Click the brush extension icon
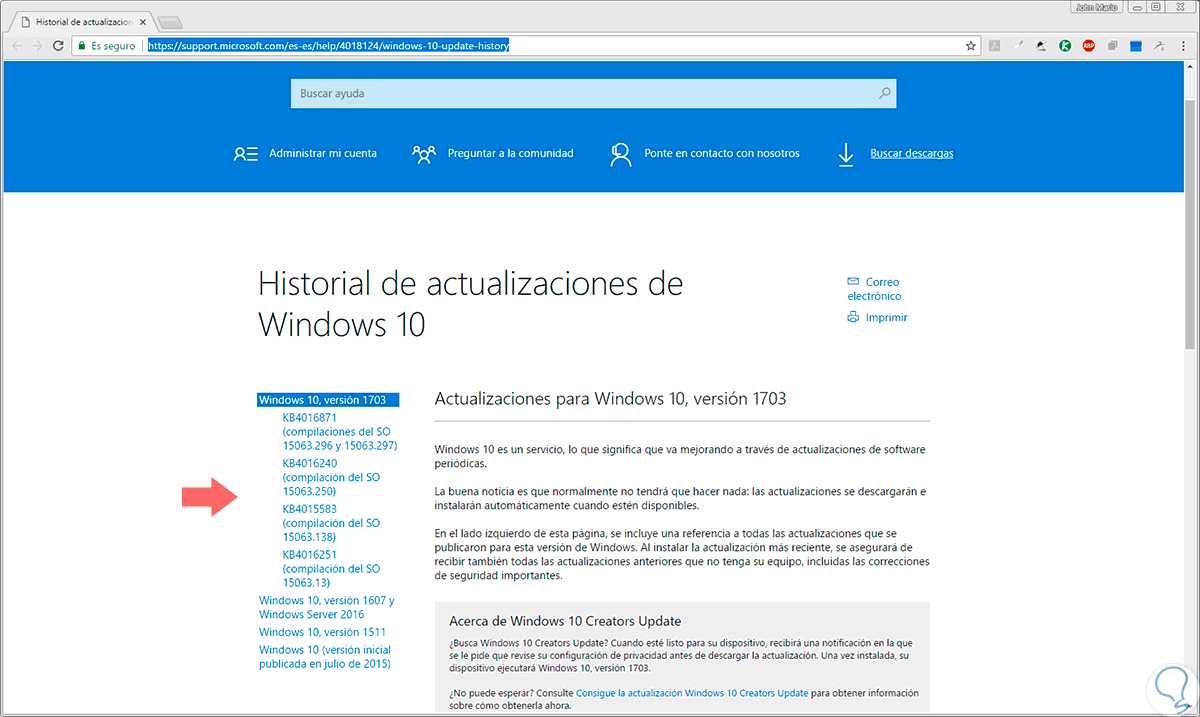1200x717 pixels. click(1019, 46)
